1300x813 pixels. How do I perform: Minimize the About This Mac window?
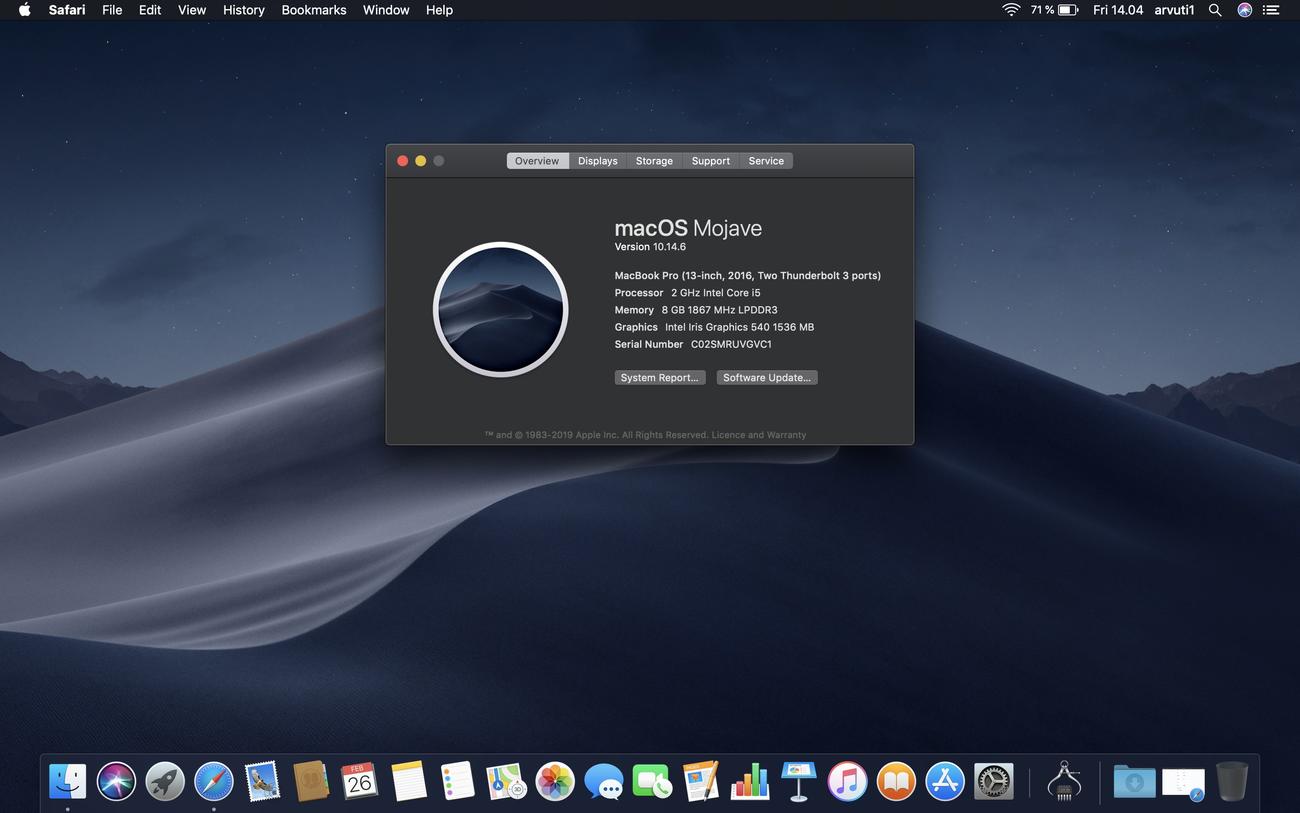[421, 161]
